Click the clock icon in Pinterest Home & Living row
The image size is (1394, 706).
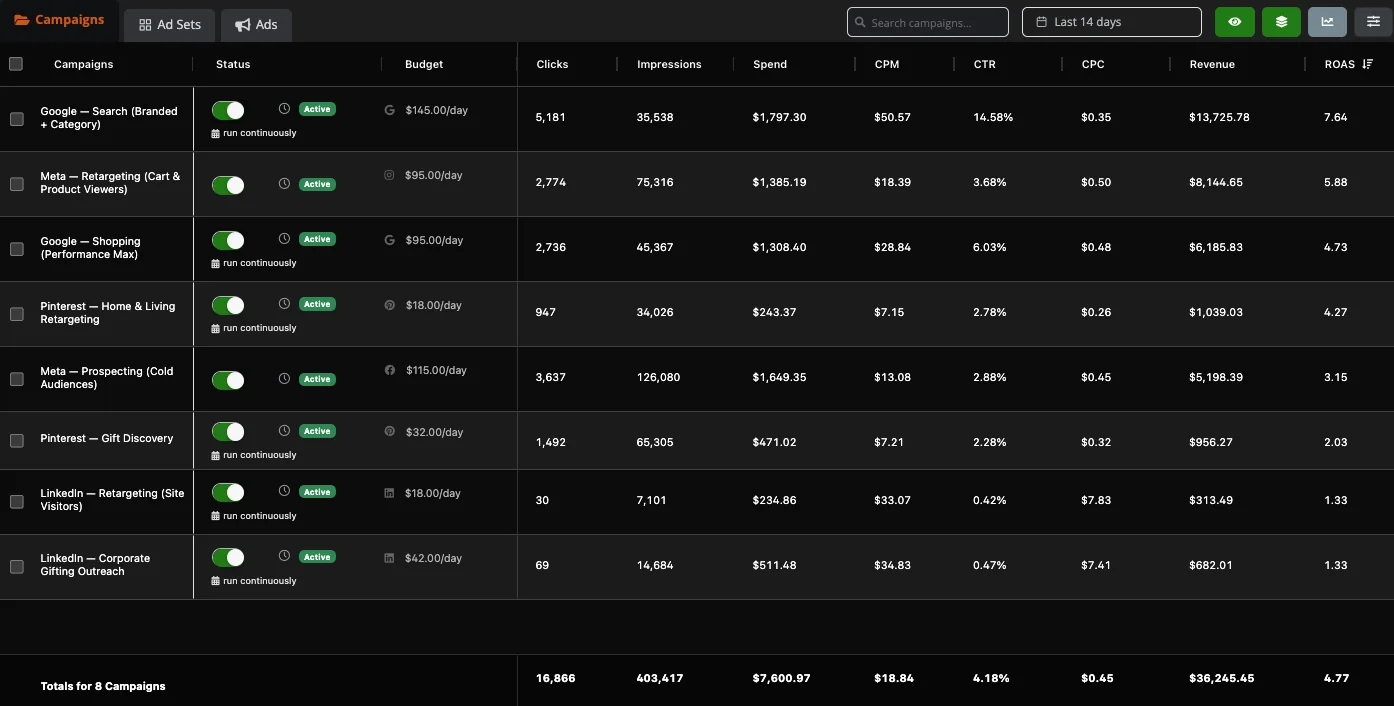click(284, 303)
